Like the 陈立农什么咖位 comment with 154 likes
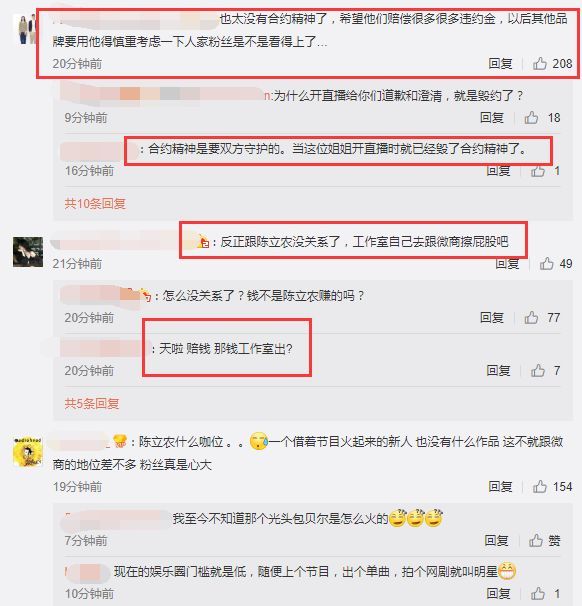Screen dimensions: 582x606 click(x=539, y=487)
